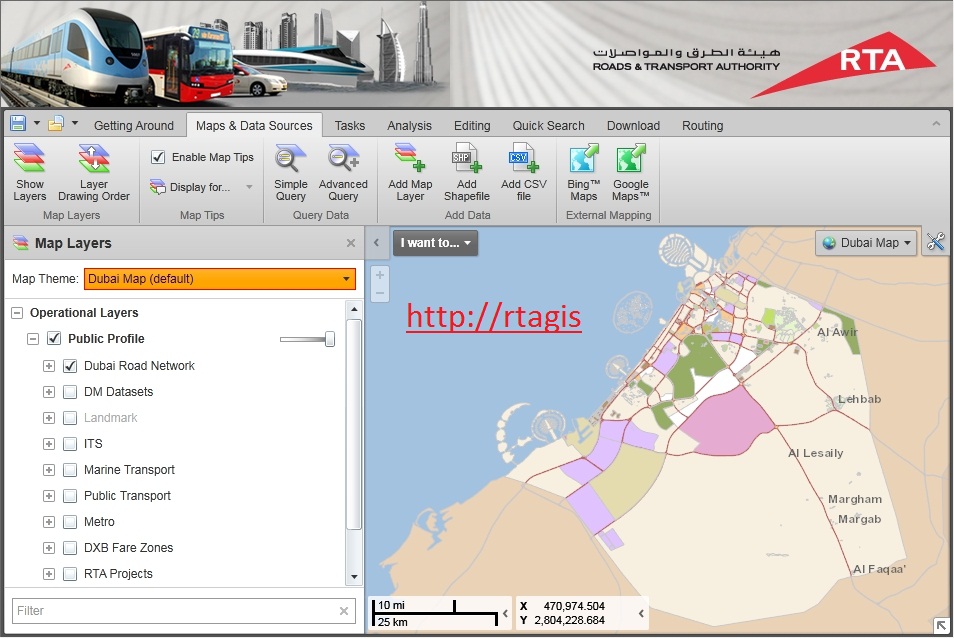Open the Dubai Map selector on the map
Viewport: 954px width, 639px height.
[x=866, y=242]
